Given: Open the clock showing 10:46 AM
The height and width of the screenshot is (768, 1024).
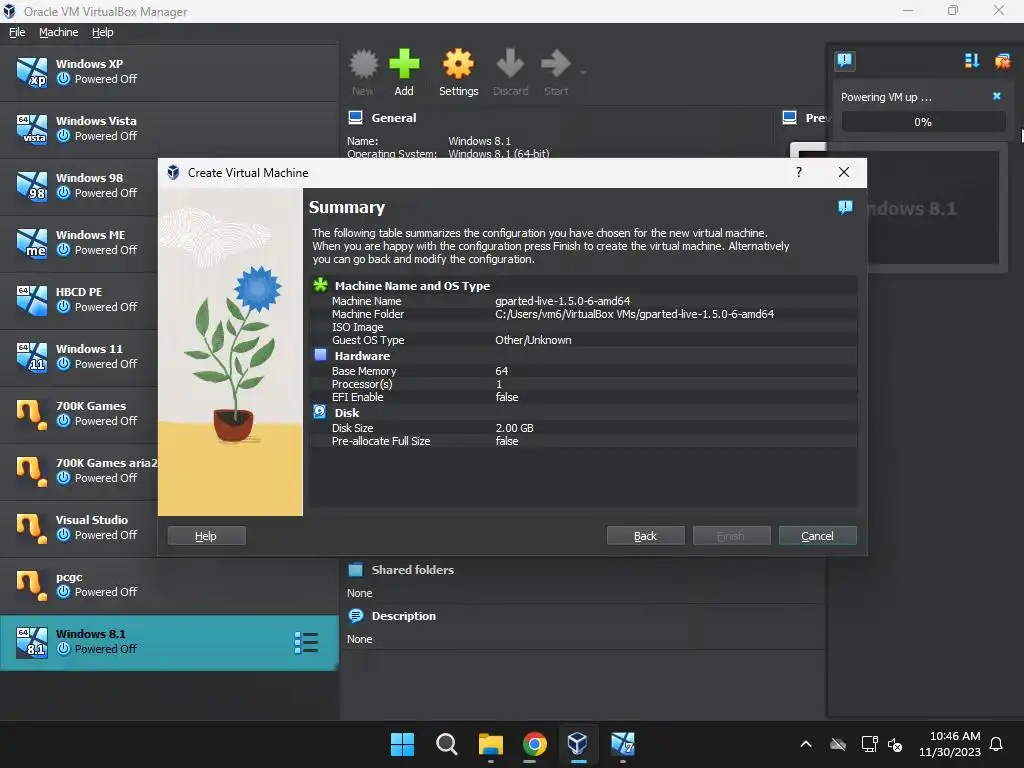Looking at the screenshot, I should click(x=950, y=744).
